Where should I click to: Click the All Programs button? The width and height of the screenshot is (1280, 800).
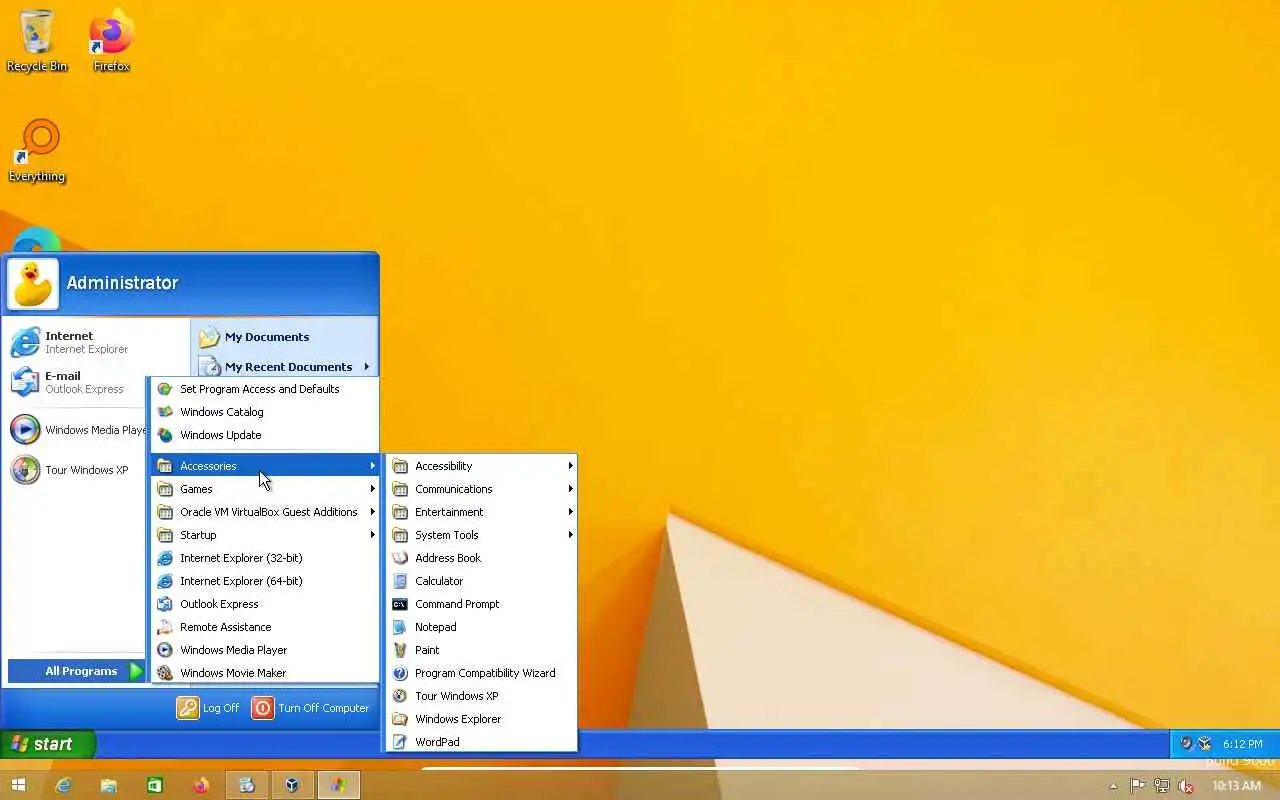(77, 671)
